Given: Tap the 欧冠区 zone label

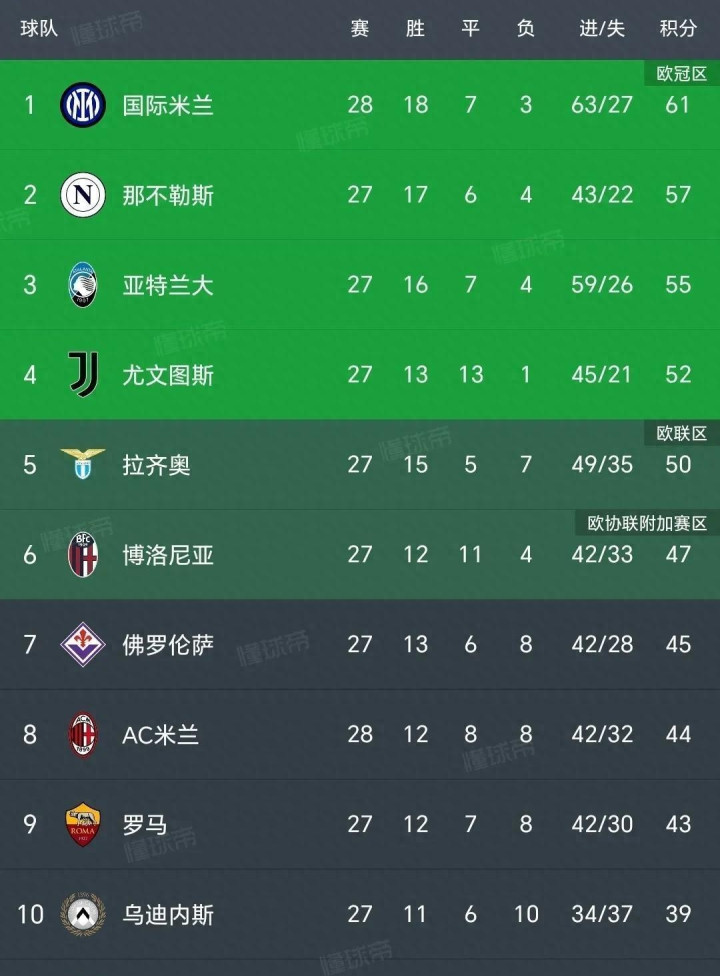Looking at the screenshot, I should click(682, 74).
